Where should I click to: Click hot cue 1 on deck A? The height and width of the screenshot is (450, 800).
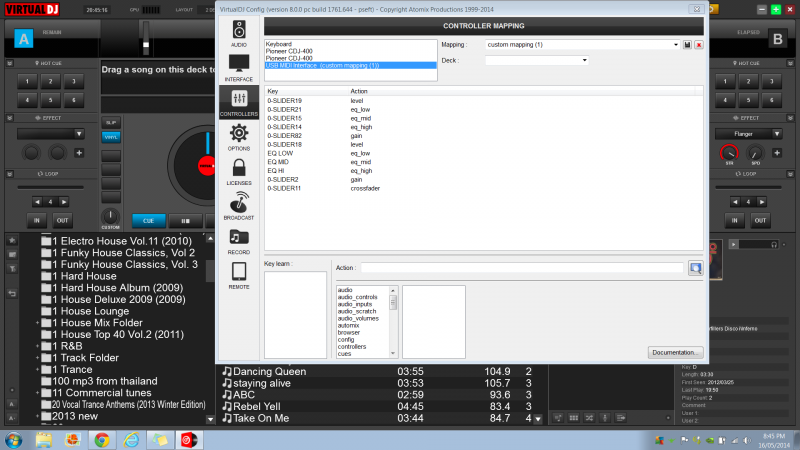click(28, 81)
